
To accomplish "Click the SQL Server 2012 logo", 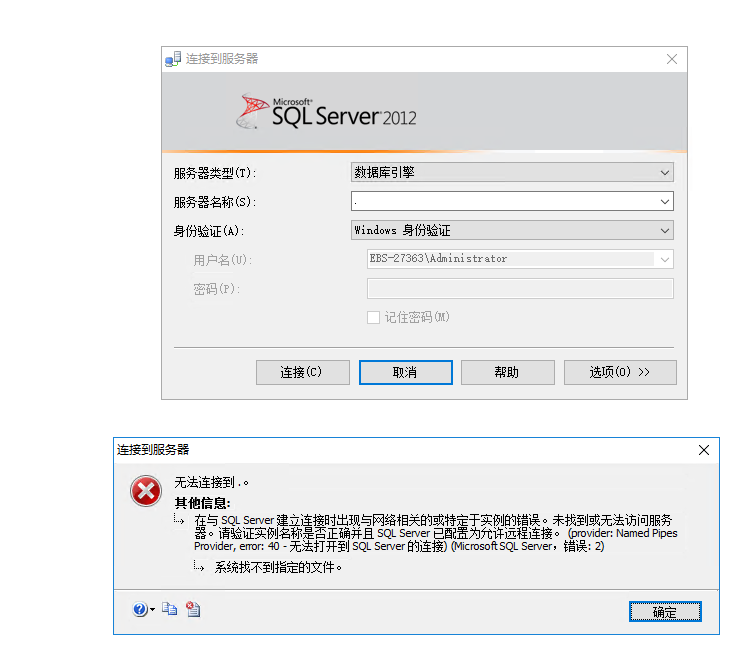I will pos(326,112).
